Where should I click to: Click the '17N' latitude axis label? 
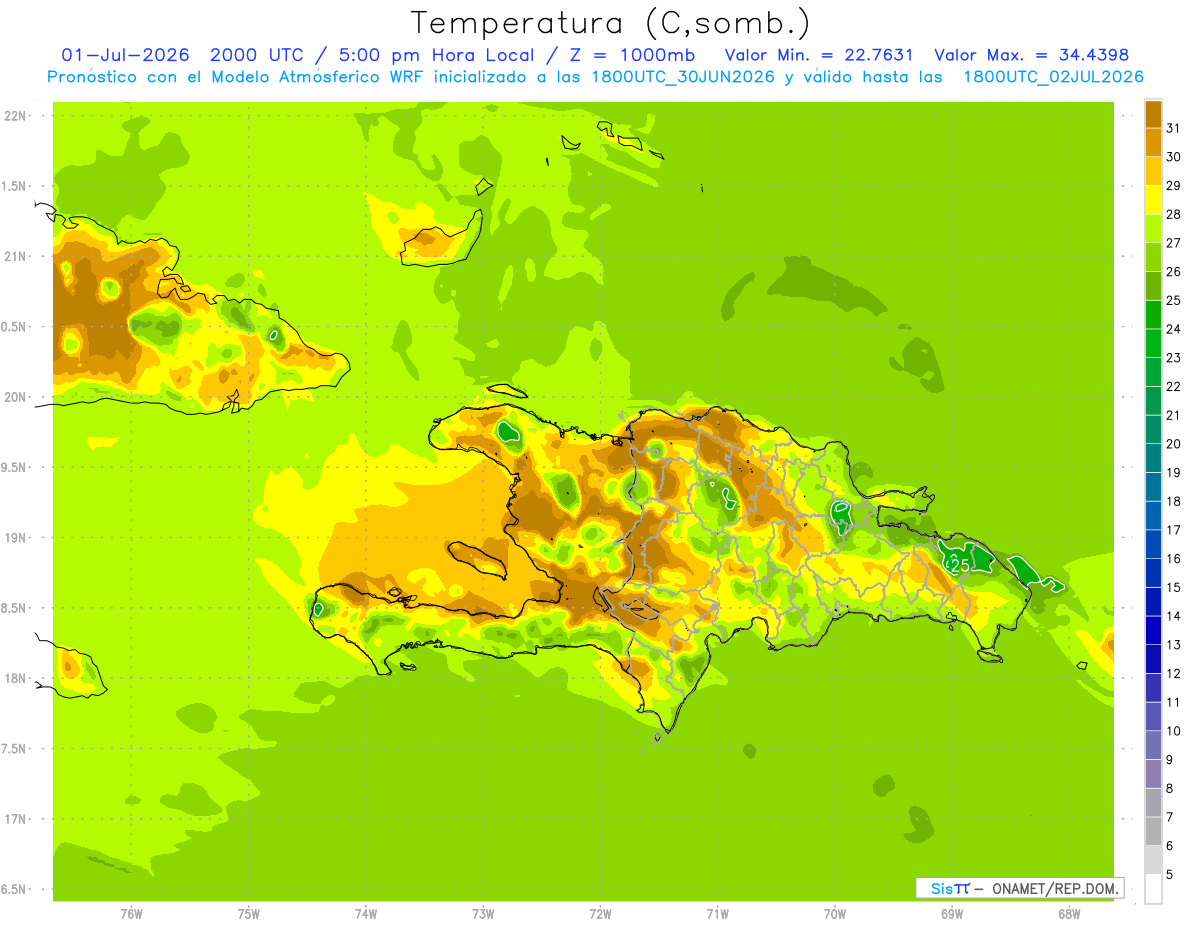(x=14, y=819)
